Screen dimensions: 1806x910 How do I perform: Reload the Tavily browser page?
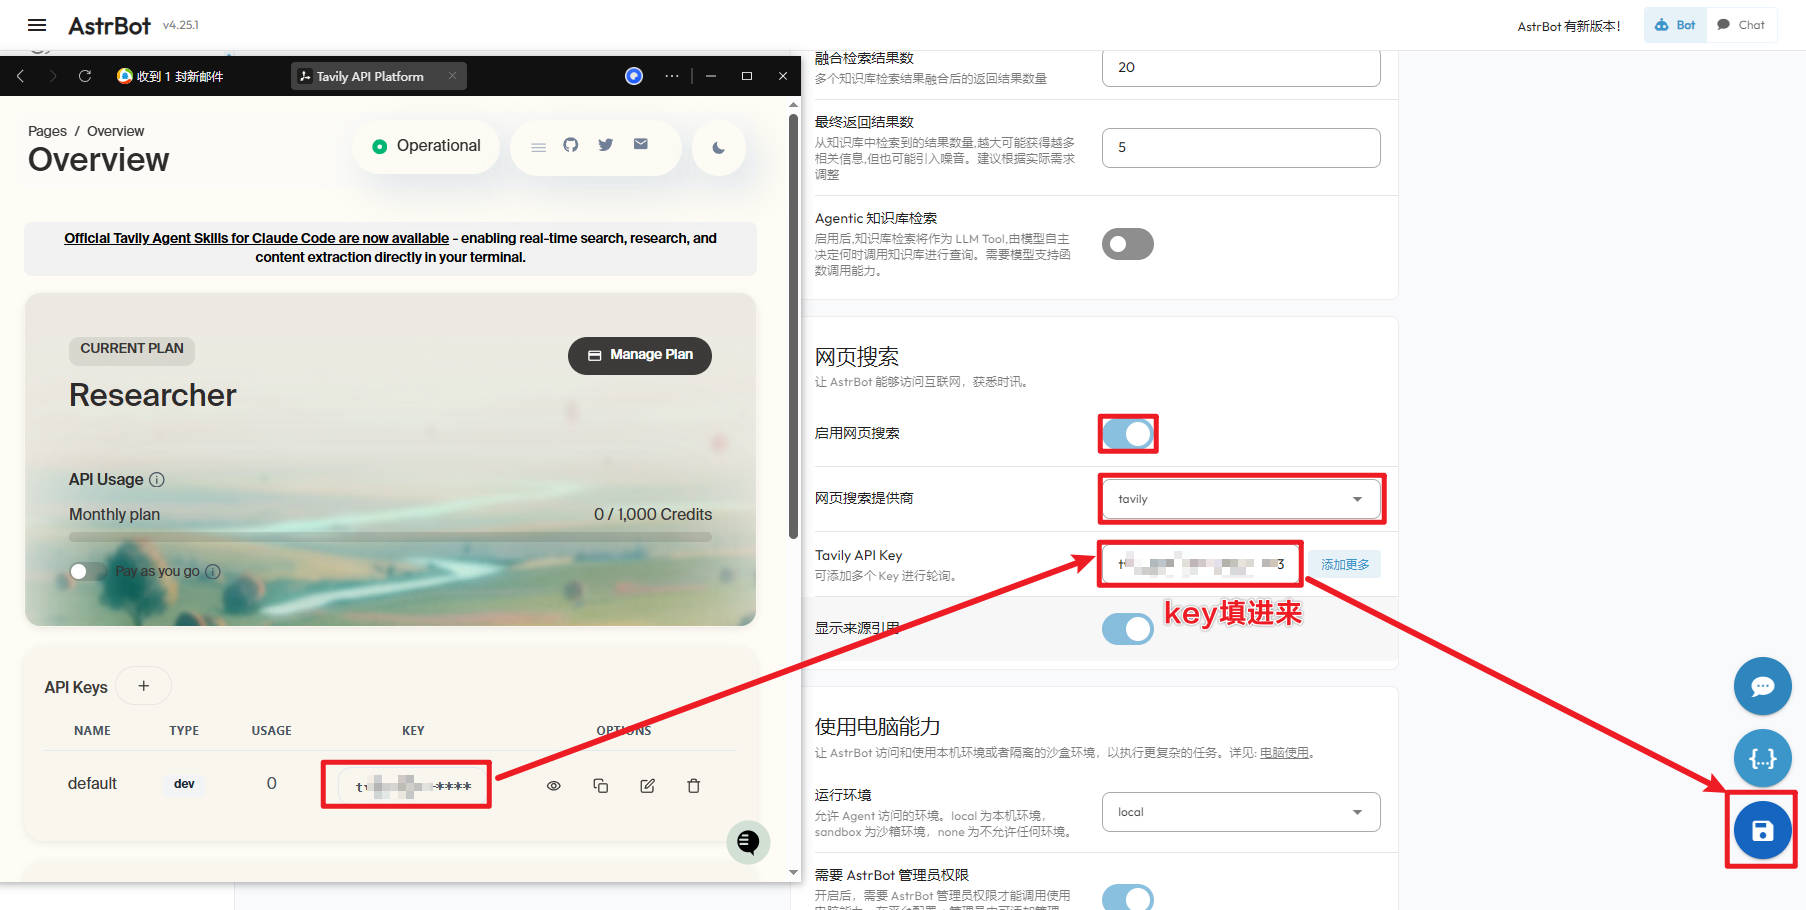click(x=85, y=76)
